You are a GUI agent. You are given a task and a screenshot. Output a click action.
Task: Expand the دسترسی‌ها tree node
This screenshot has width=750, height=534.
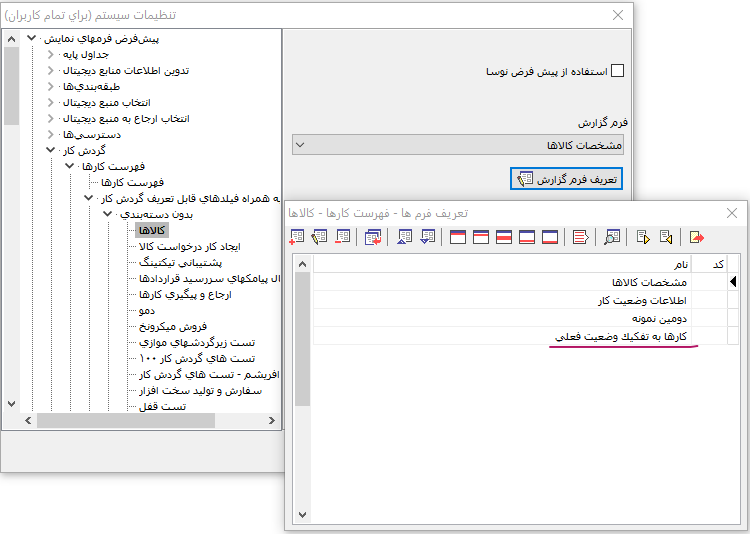coord(50,134)
